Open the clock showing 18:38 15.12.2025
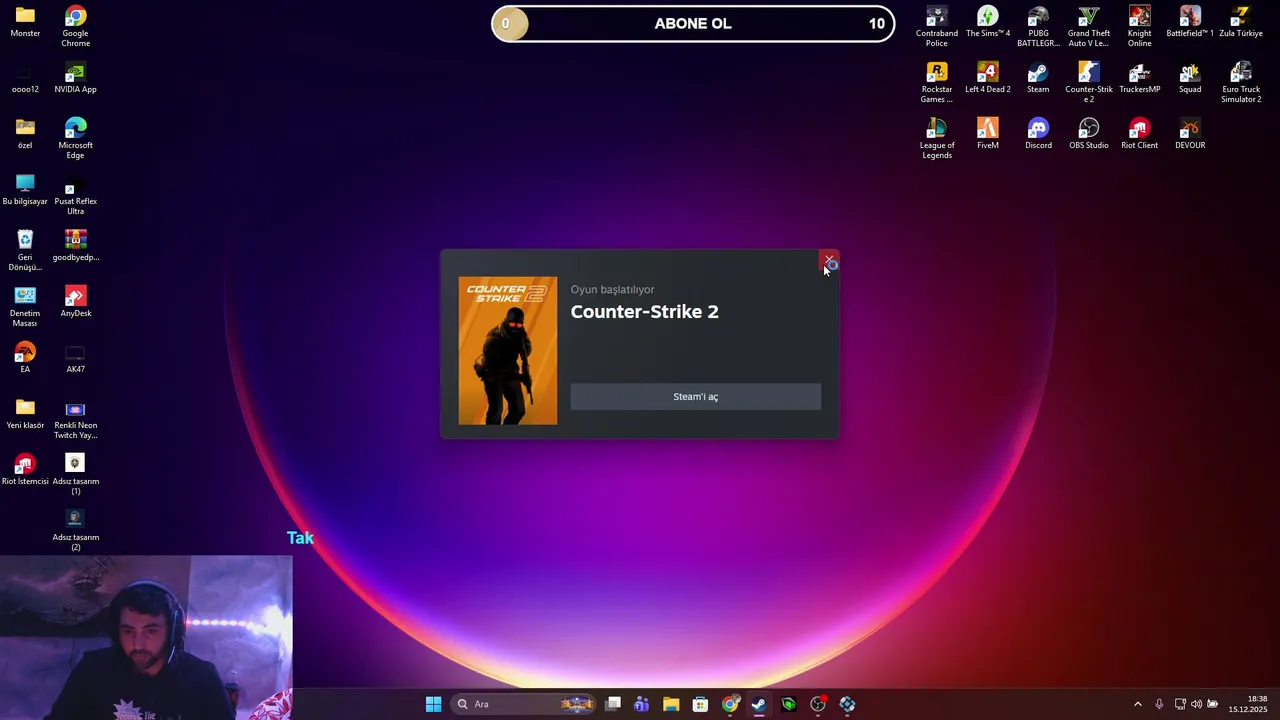 (1248, 704)
